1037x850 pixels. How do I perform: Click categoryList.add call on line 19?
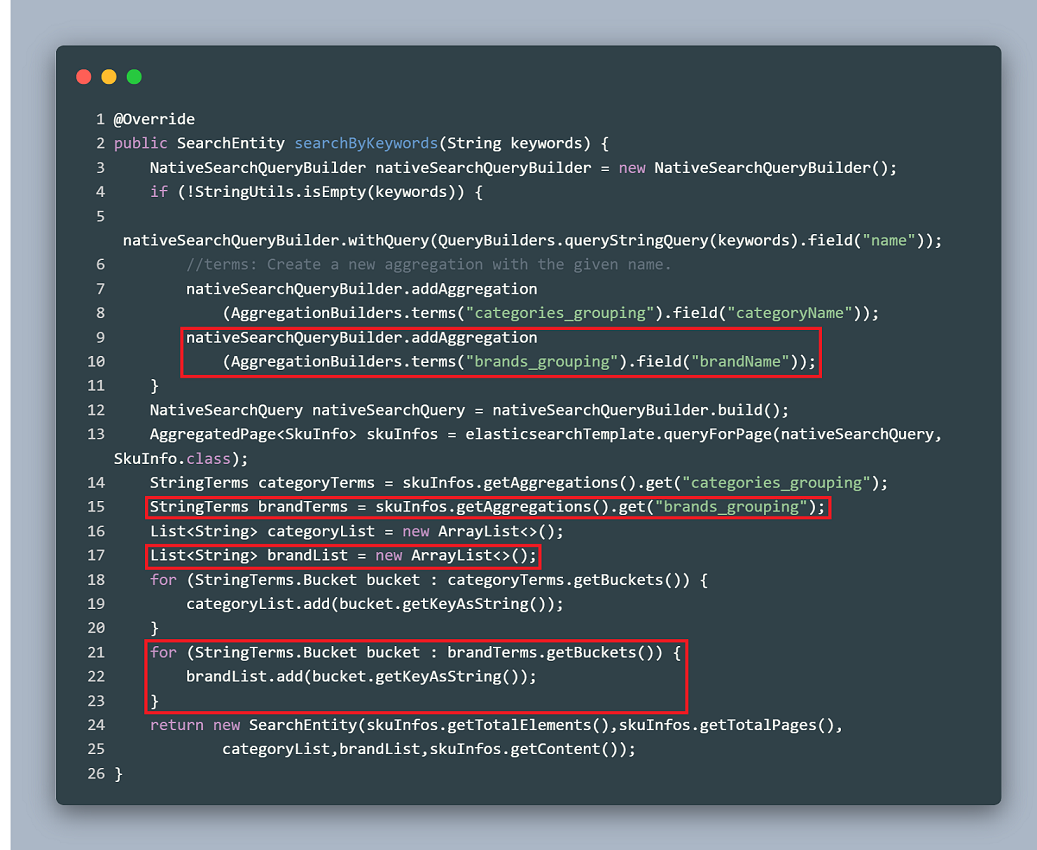click(x=374, y=604)
